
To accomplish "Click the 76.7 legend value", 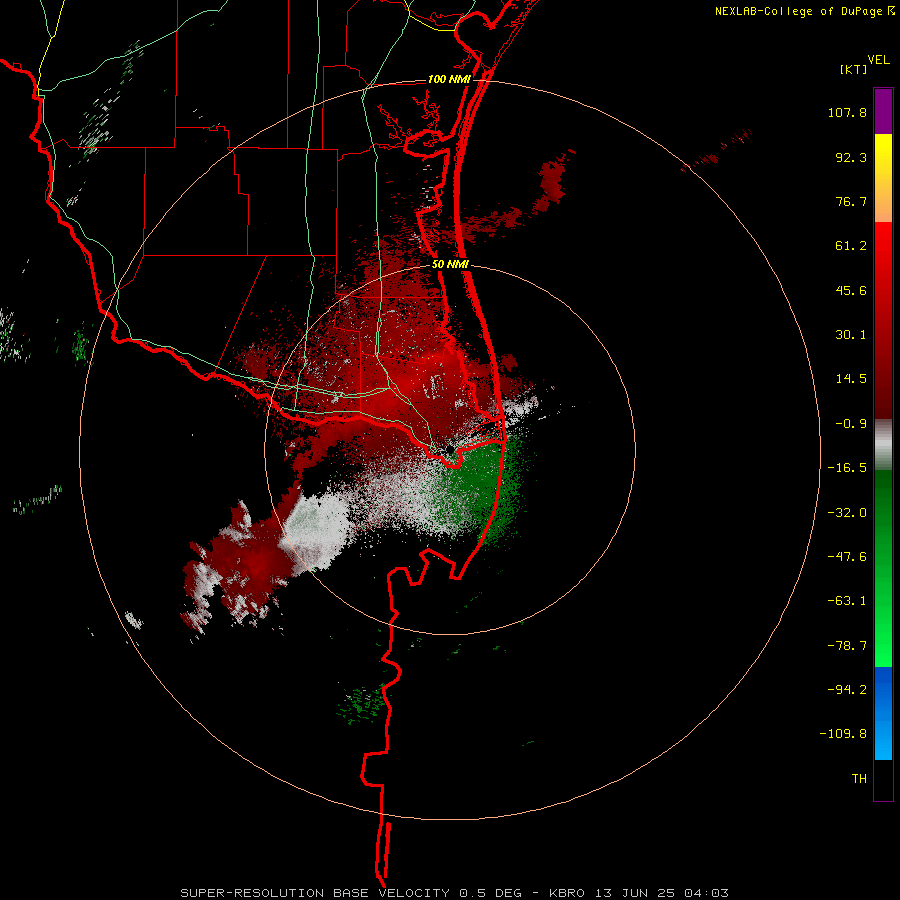I will pyautogui.click(x=851, y=201).
